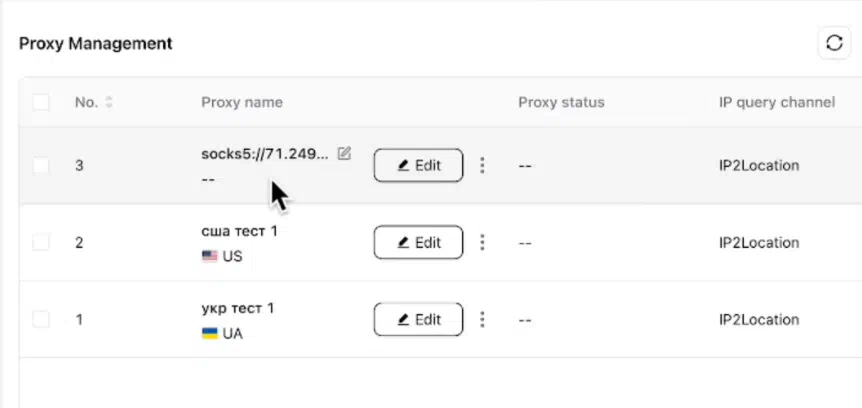Select the socks5://71.249... proxy name

265,154
